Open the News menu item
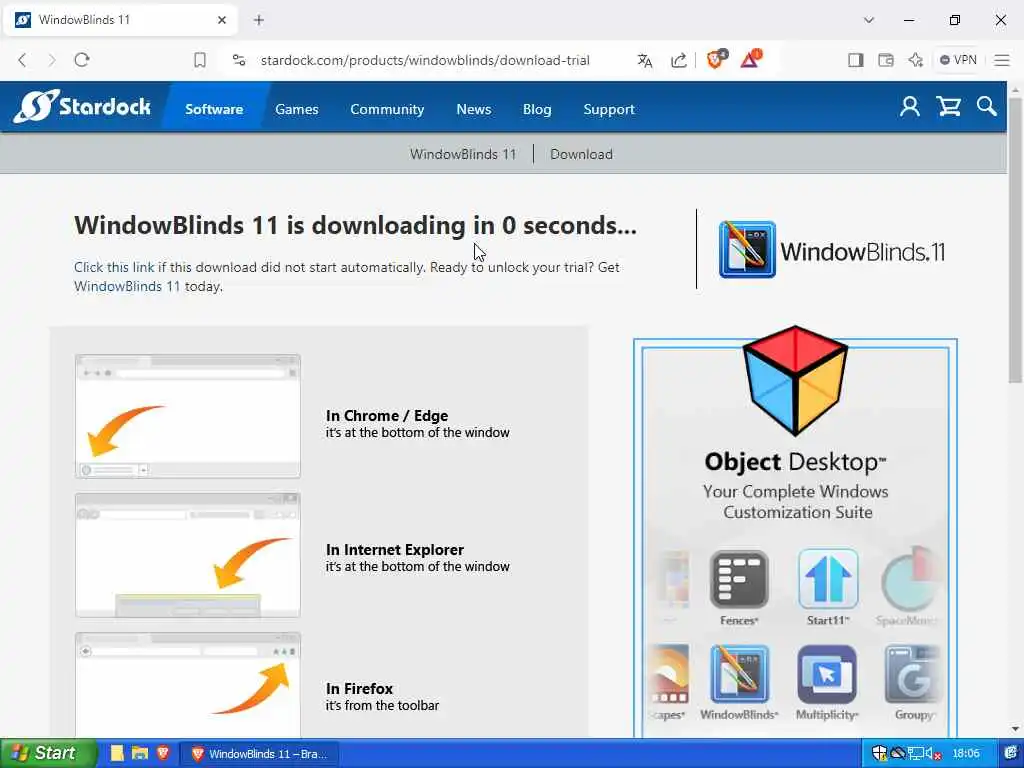The image size is (1024, 768). pos(473,109)
